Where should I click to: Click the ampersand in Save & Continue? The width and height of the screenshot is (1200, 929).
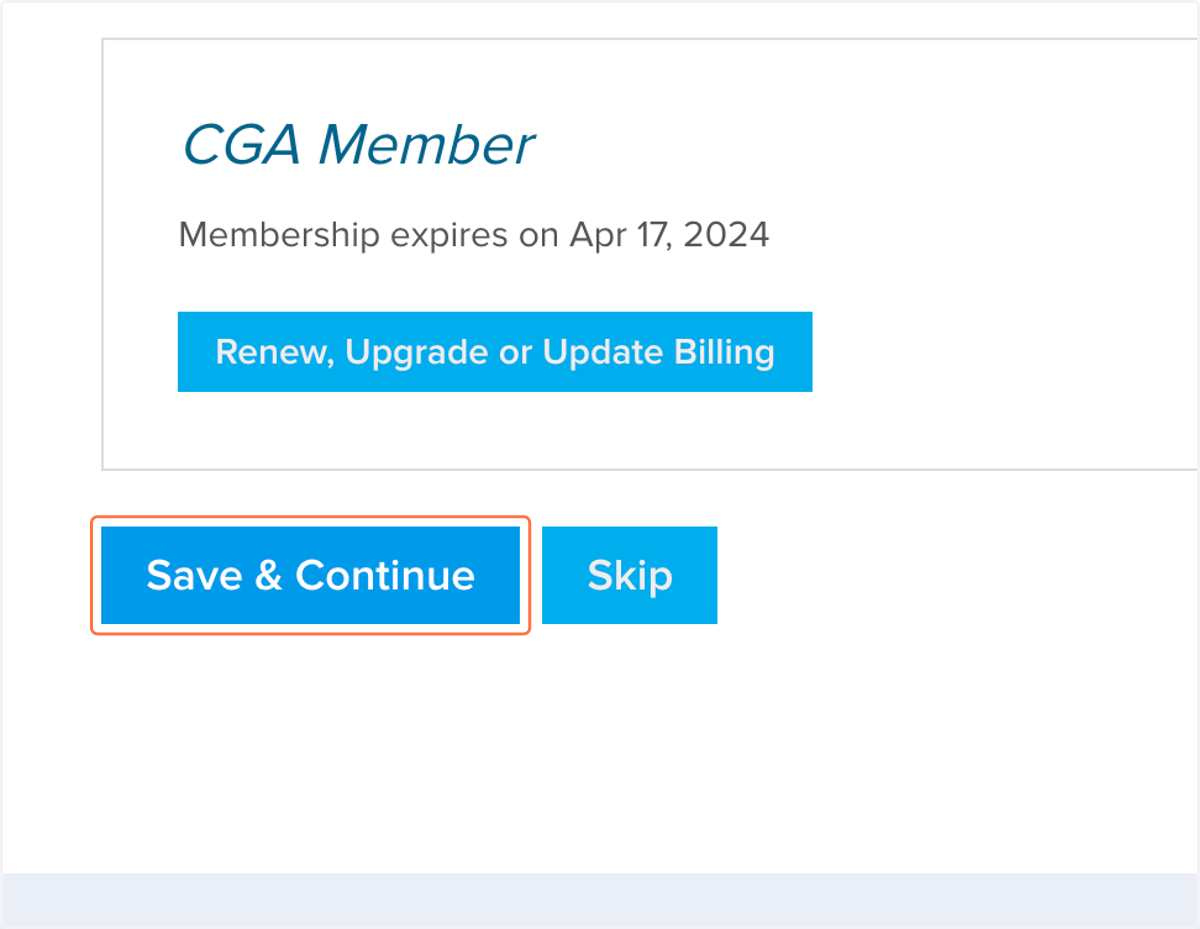[269, 575]
